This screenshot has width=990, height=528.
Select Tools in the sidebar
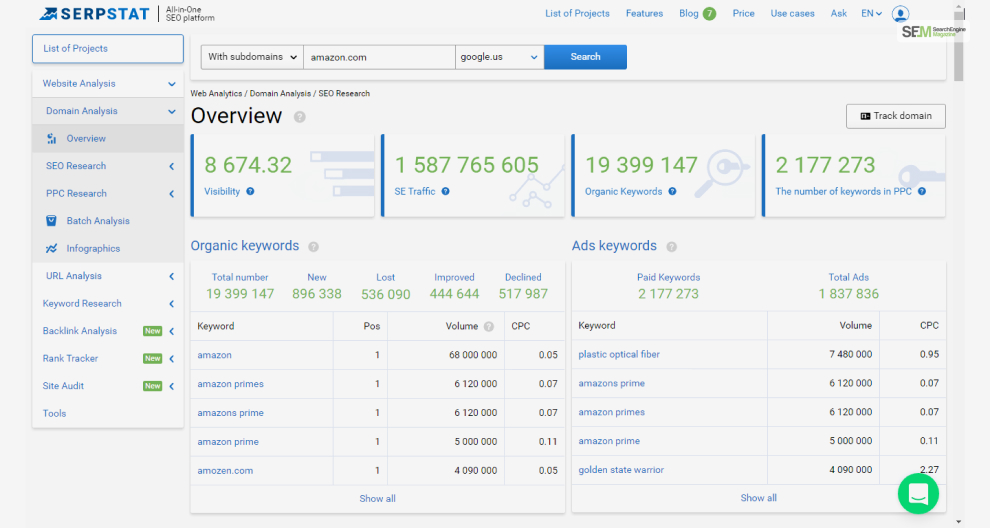[x=54, y=413]
